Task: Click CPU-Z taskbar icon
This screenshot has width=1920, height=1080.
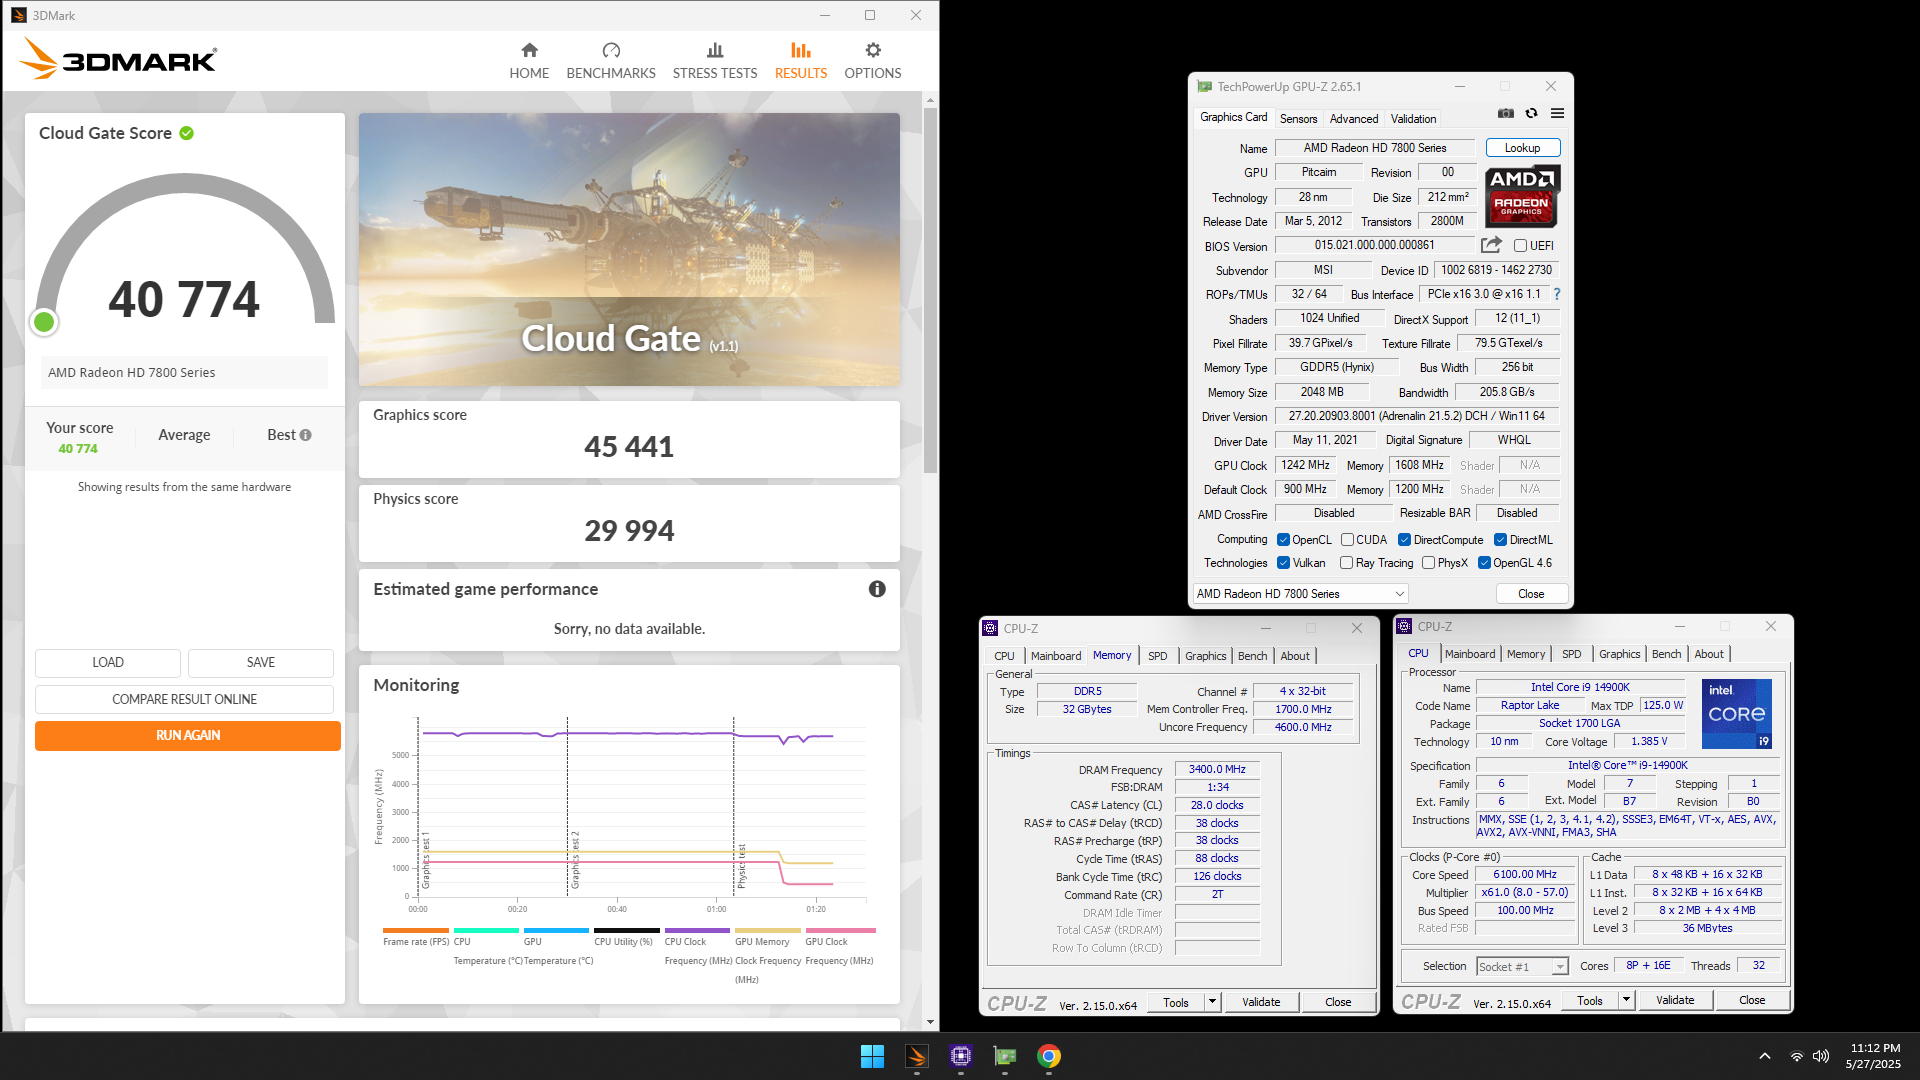Action: click(961, 1056)
